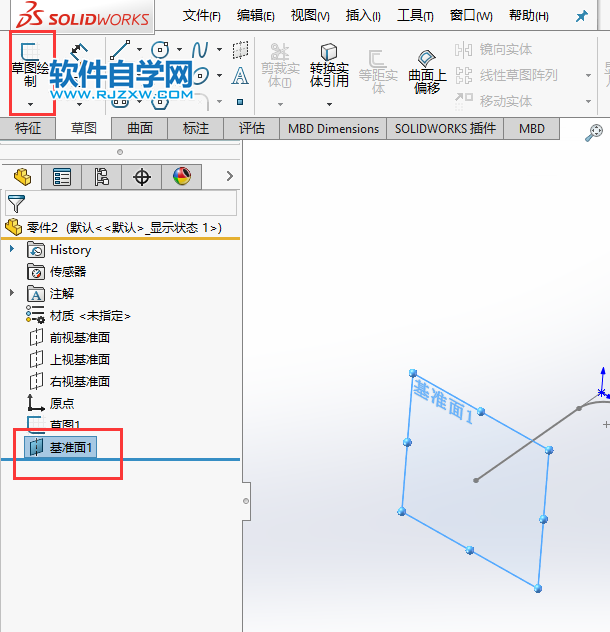Viewport: 610px width, 632px height.
Task: Switch to the 曲面 tab
Action: (x=140, y=129)
